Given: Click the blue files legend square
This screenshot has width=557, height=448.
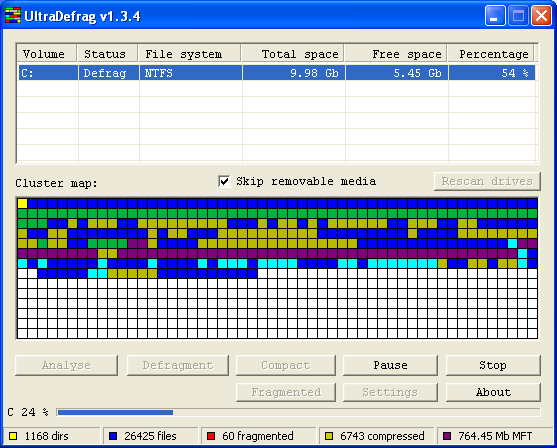Looking at the screenshot, I should (113, 436).
